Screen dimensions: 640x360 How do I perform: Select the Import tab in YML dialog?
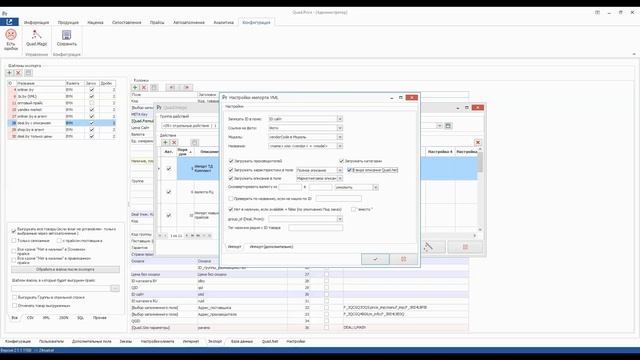point(235,247)
